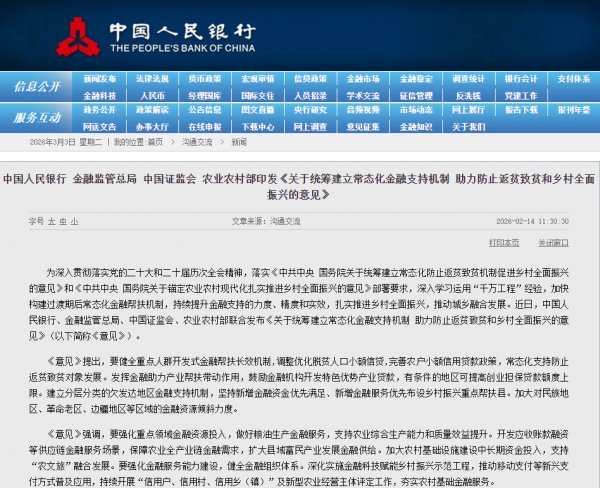
Task: Go to 人员招录 page
Action: click(x=310, y=96)
